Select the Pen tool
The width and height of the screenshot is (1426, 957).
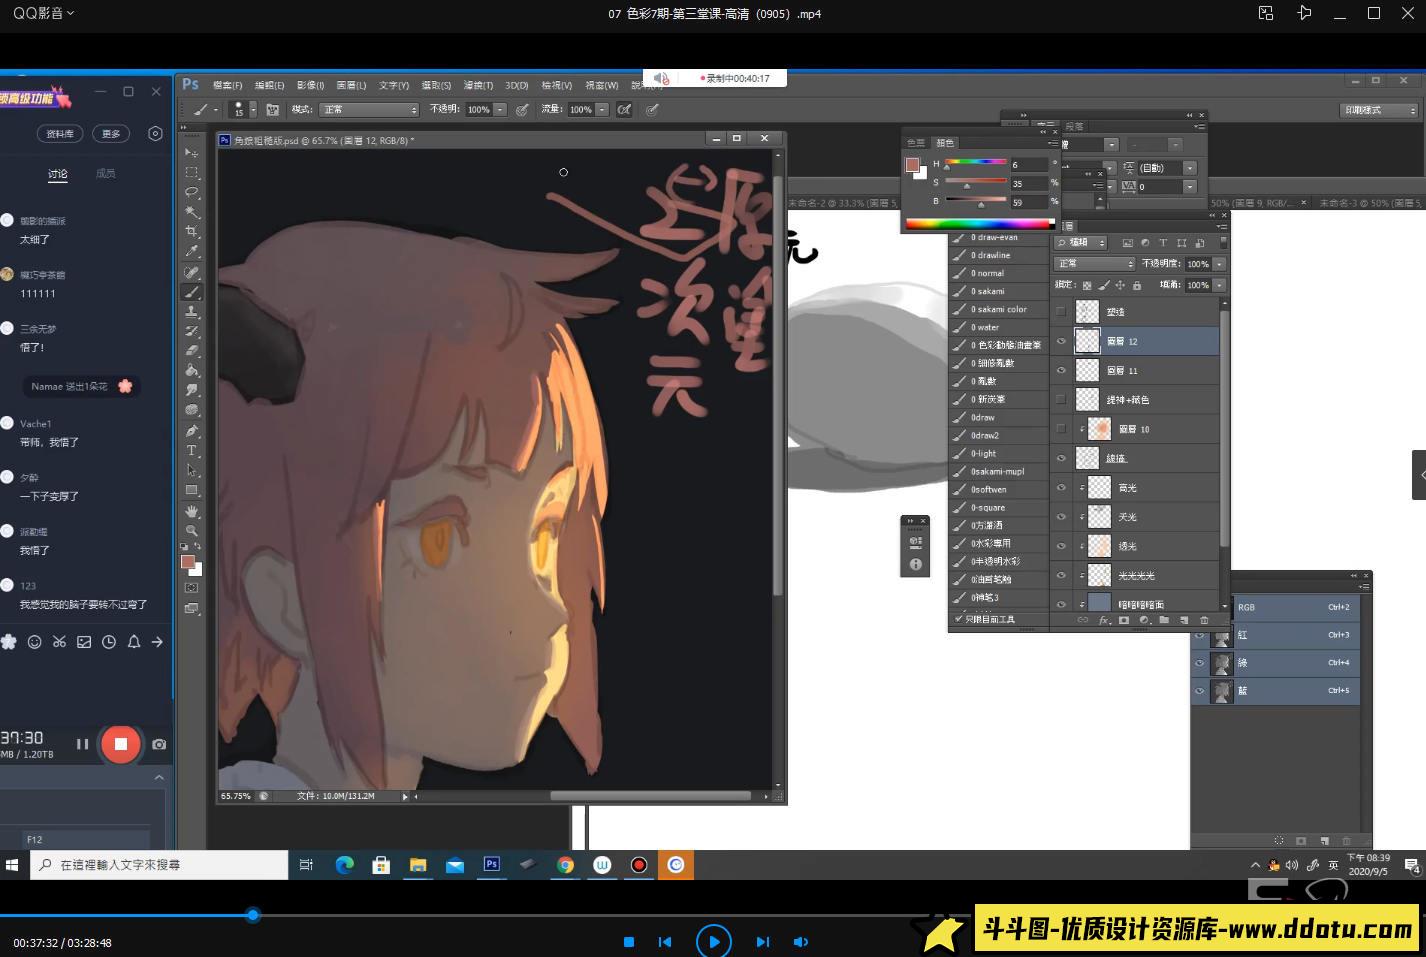point(191,431)
